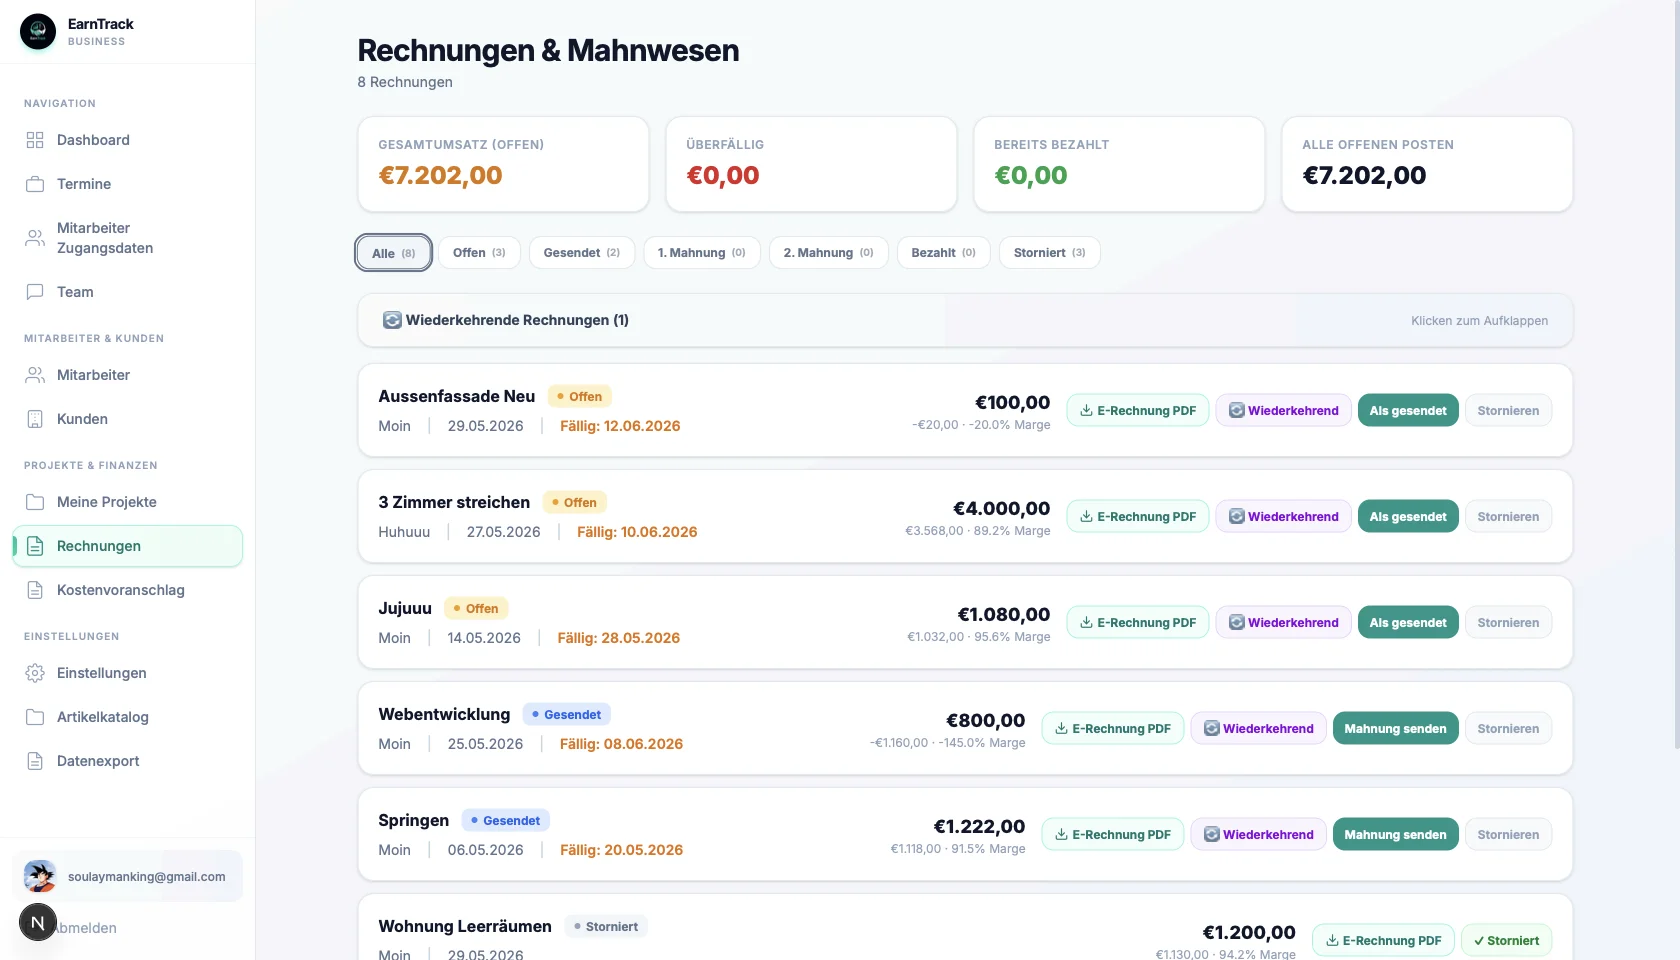Set 3 Zimmer streichen as Wiederkehrend
The width and height of the screenshot is (1680, 960).
point(1284,517)
